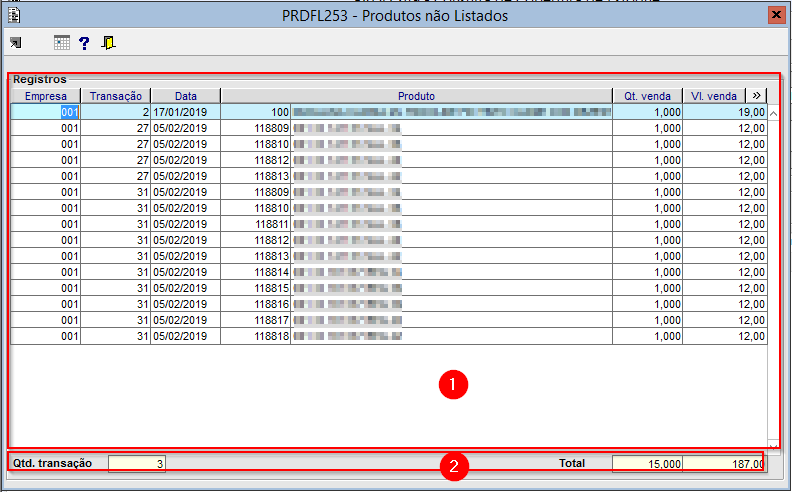The image size is (792, 492).
Task: Select product code 118816 cell
Action: [256, 304]
